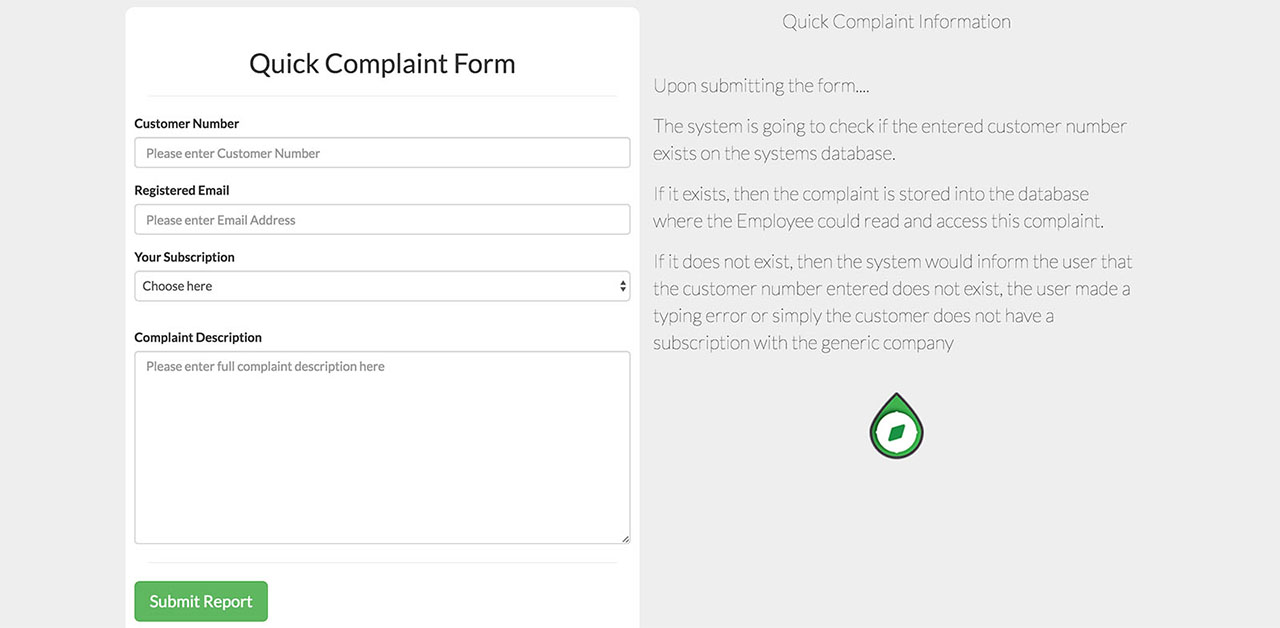Click the 'If it does not exist' paragraph
Viewport: 1280px width, 628px height.
[x=892, y=302]
